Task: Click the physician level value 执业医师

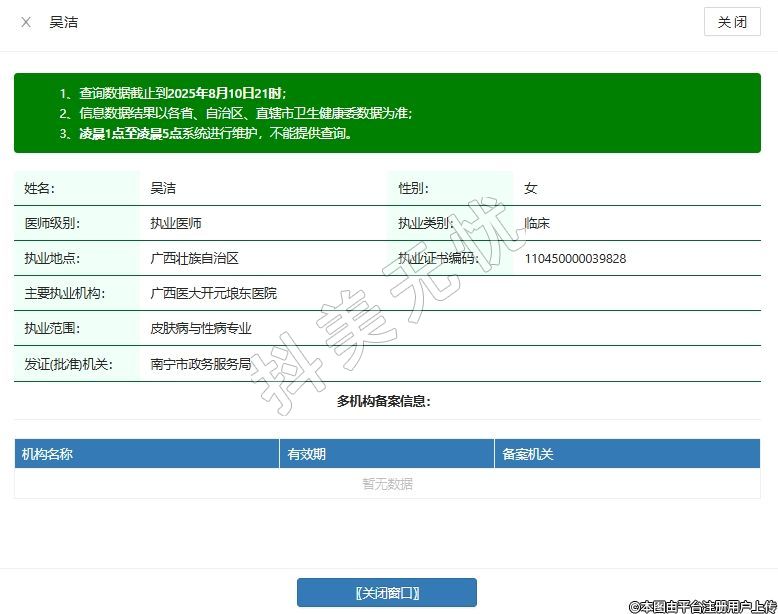Action: tap(176, 223)
